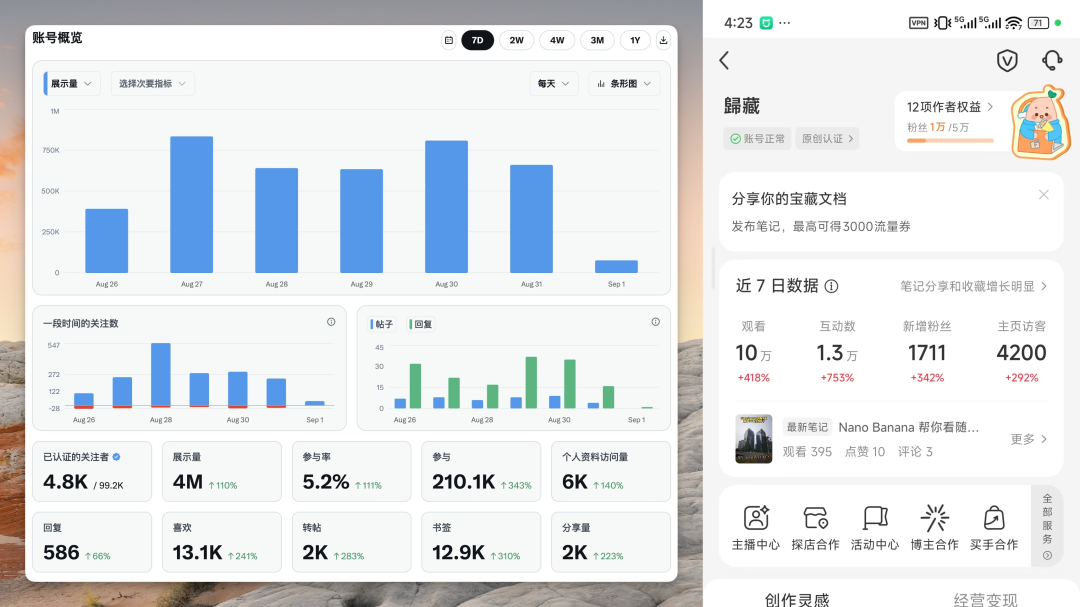
Task: Select the 3M time range
Action: (x=597, y=40)
